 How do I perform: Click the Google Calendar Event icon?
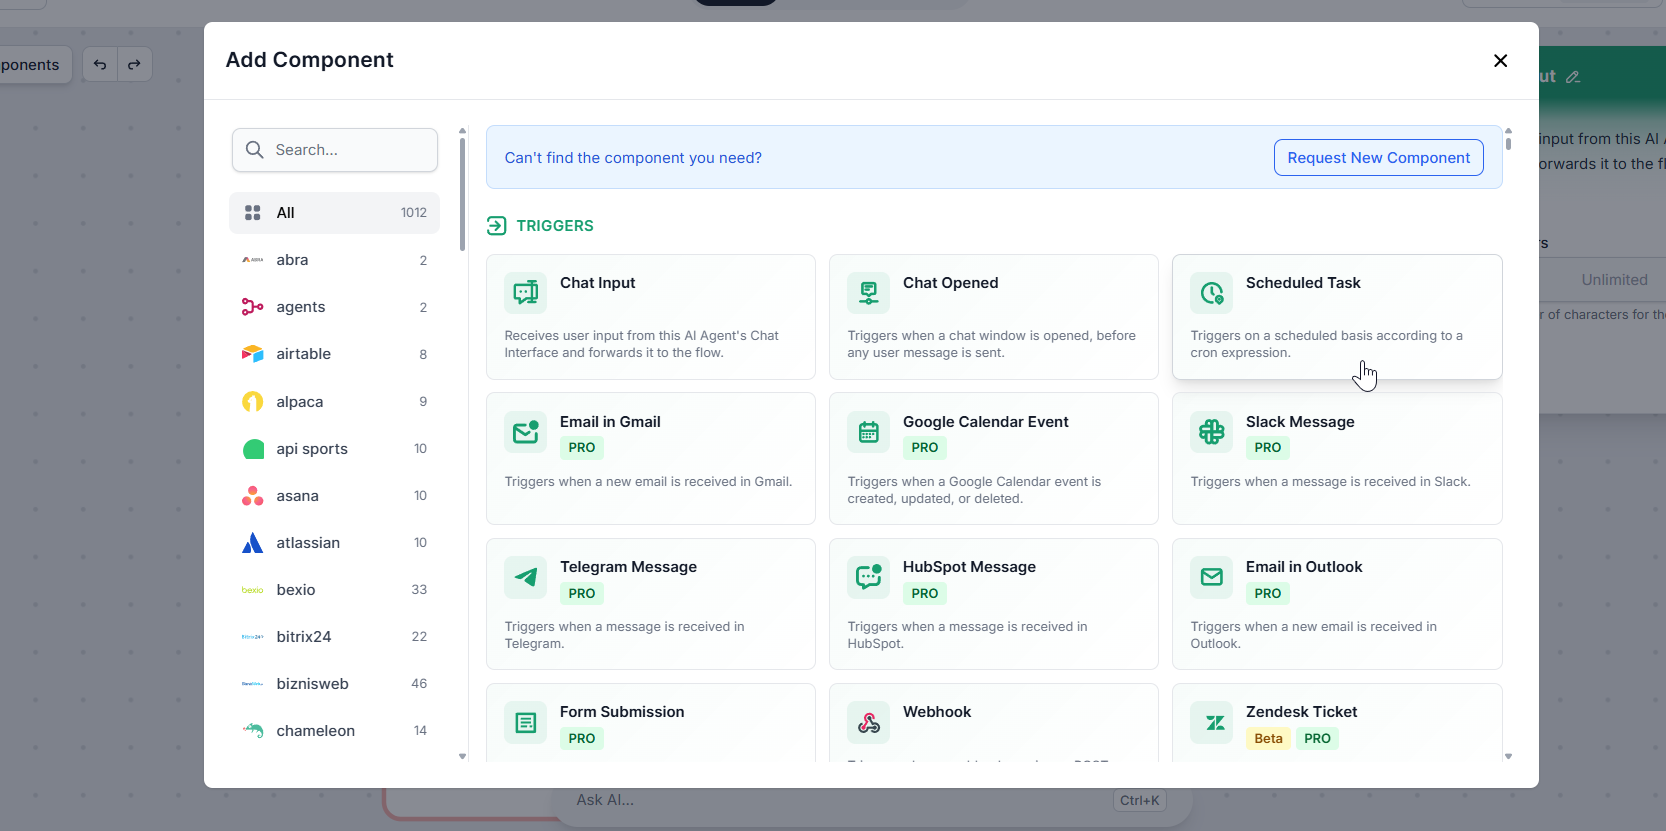tap(869, 432)
